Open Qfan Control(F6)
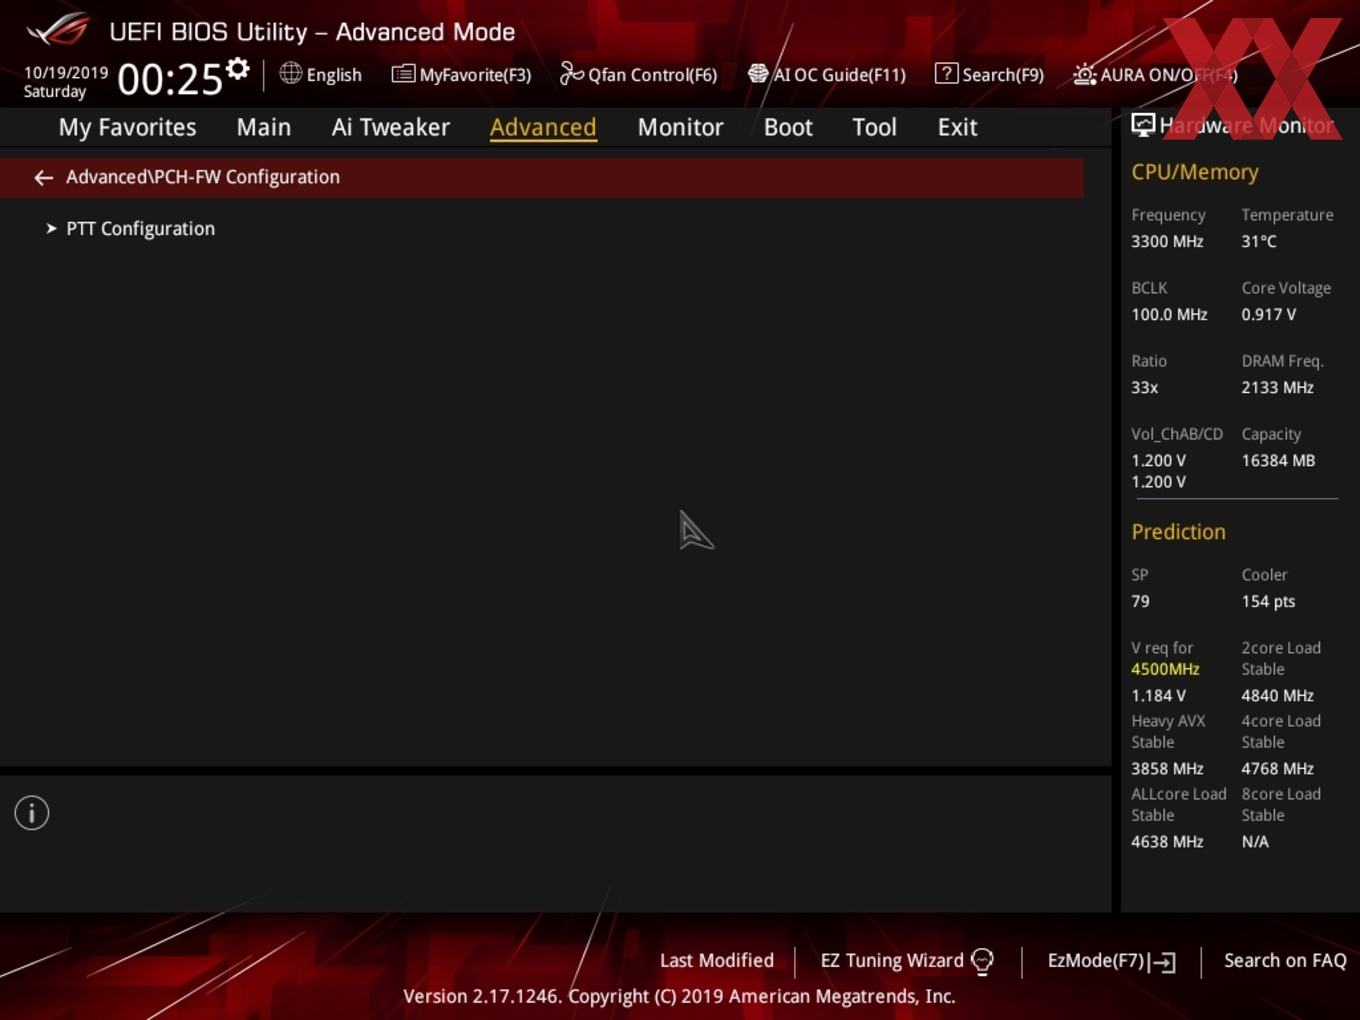 (x=652, y=75)
